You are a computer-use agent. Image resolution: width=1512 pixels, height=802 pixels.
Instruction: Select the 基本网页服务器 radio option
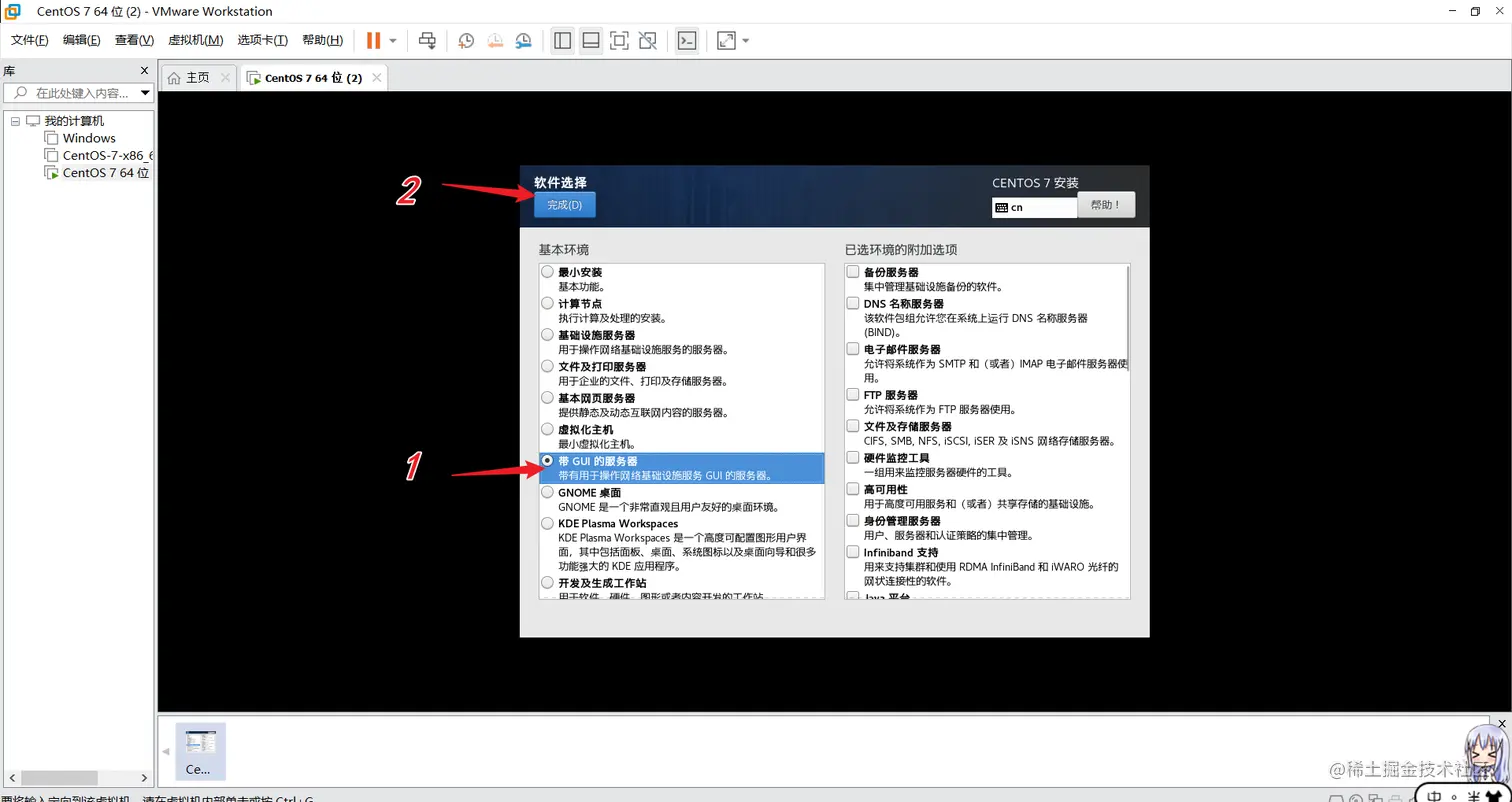pyautogui.click(x=547, y=397)
